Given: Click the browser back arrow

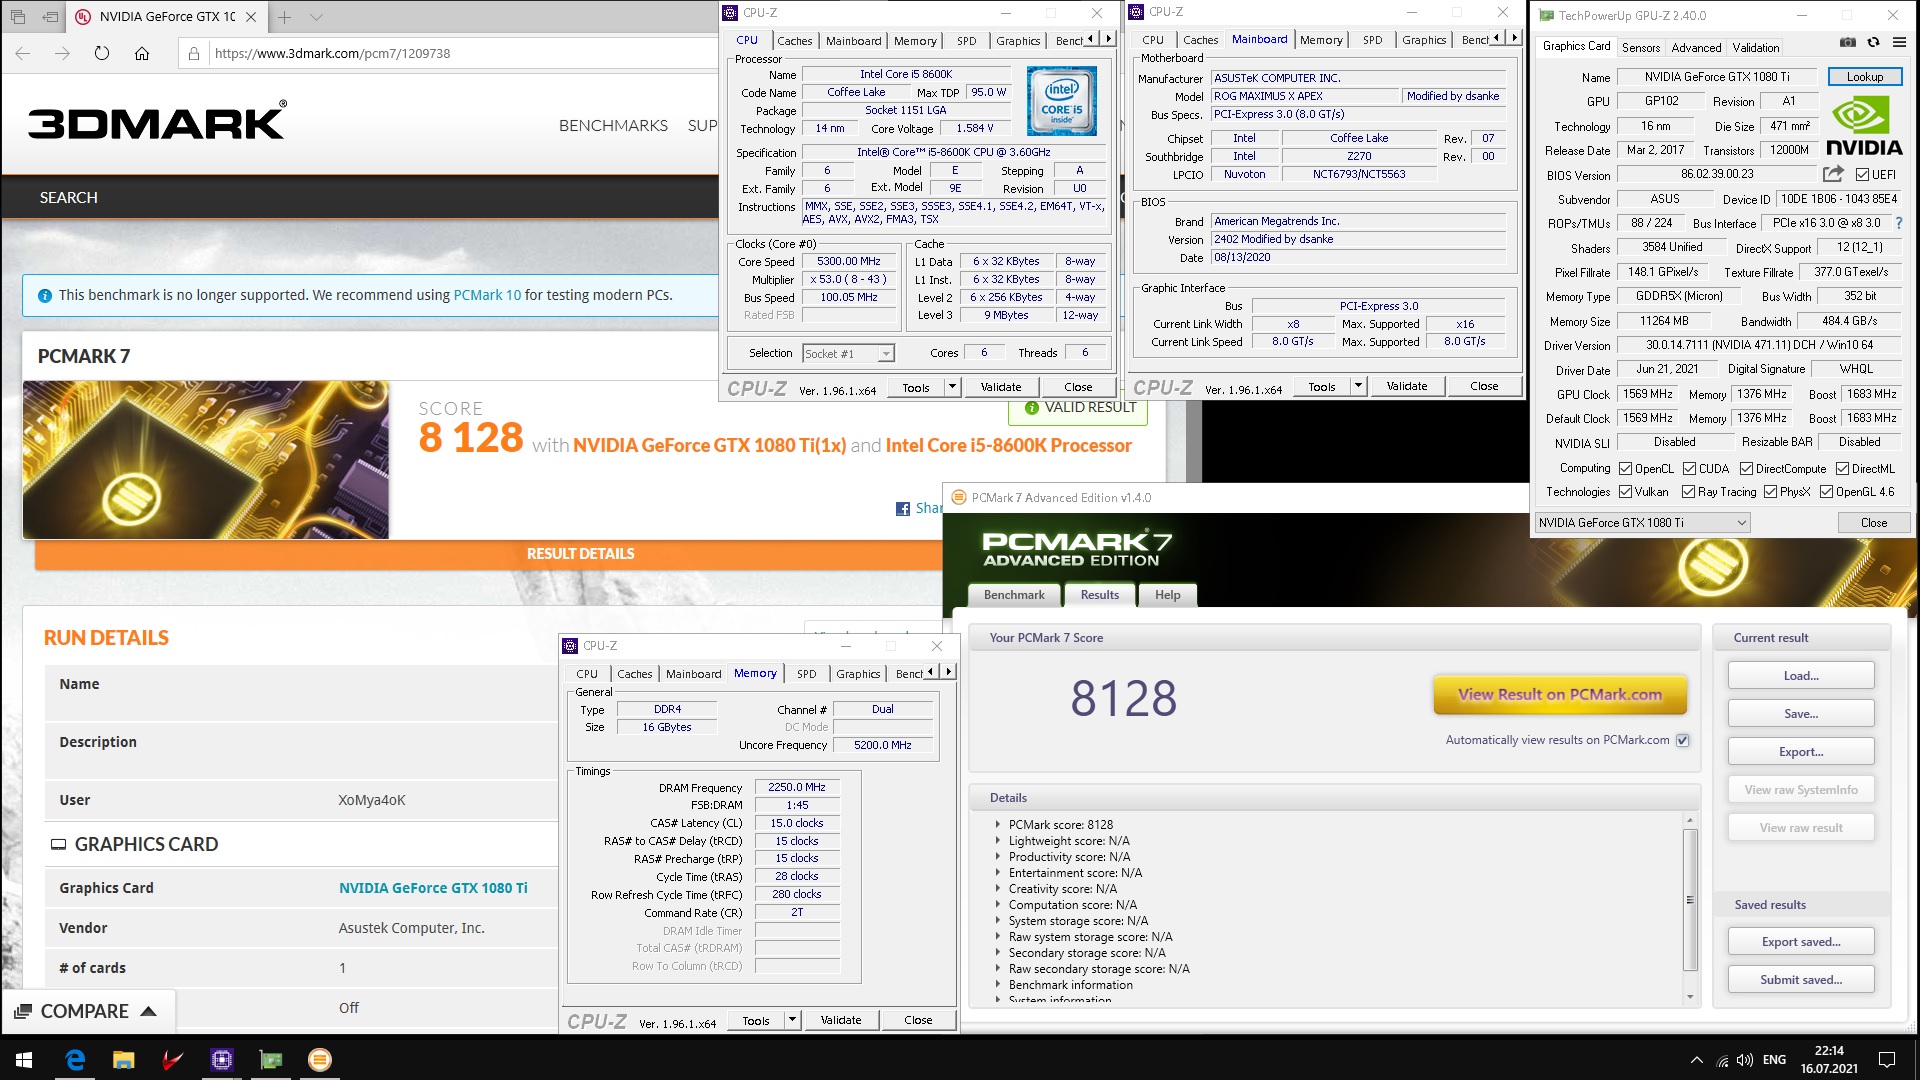Looking at the screenshot, I should (x=23, y=53).
